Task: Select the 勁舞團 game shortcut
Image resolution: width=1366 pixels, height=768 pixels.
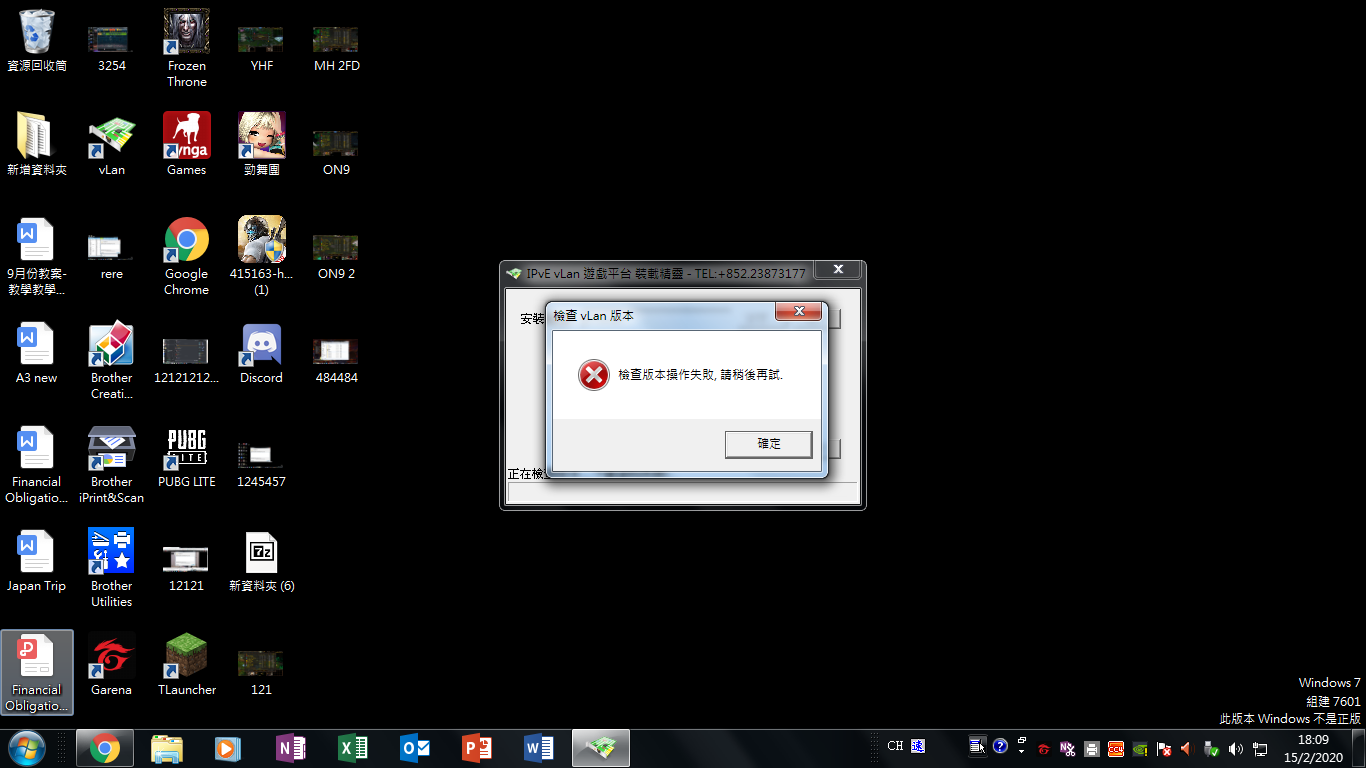Action: point(261,145)
